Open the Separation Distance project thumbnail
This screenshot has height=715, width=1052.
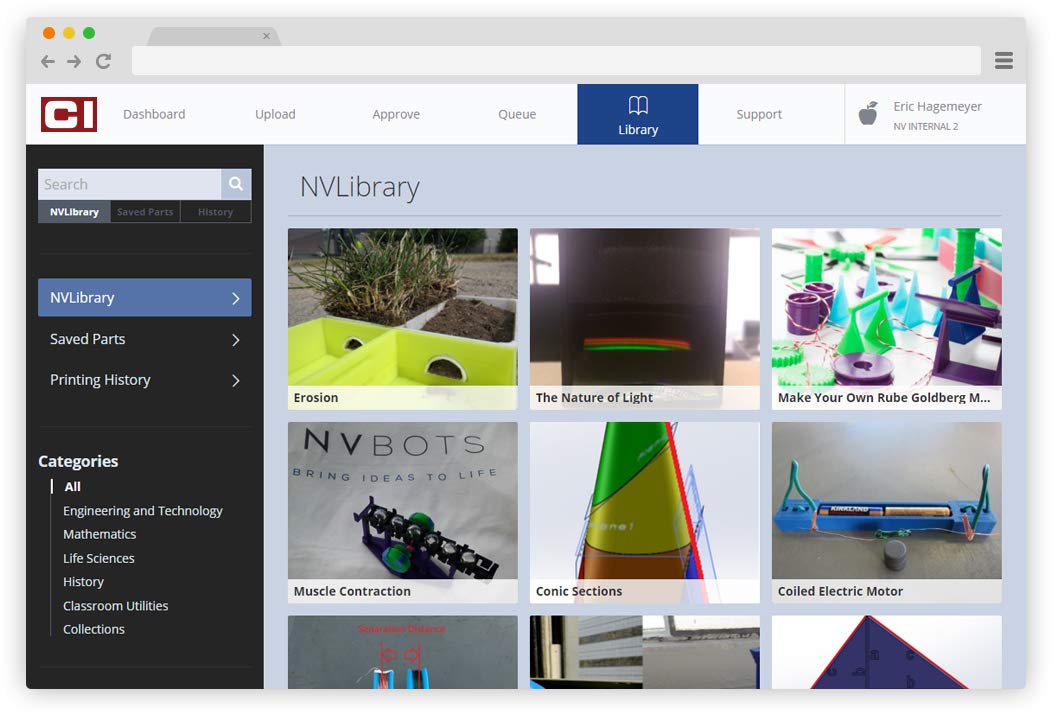pos(403,652)
